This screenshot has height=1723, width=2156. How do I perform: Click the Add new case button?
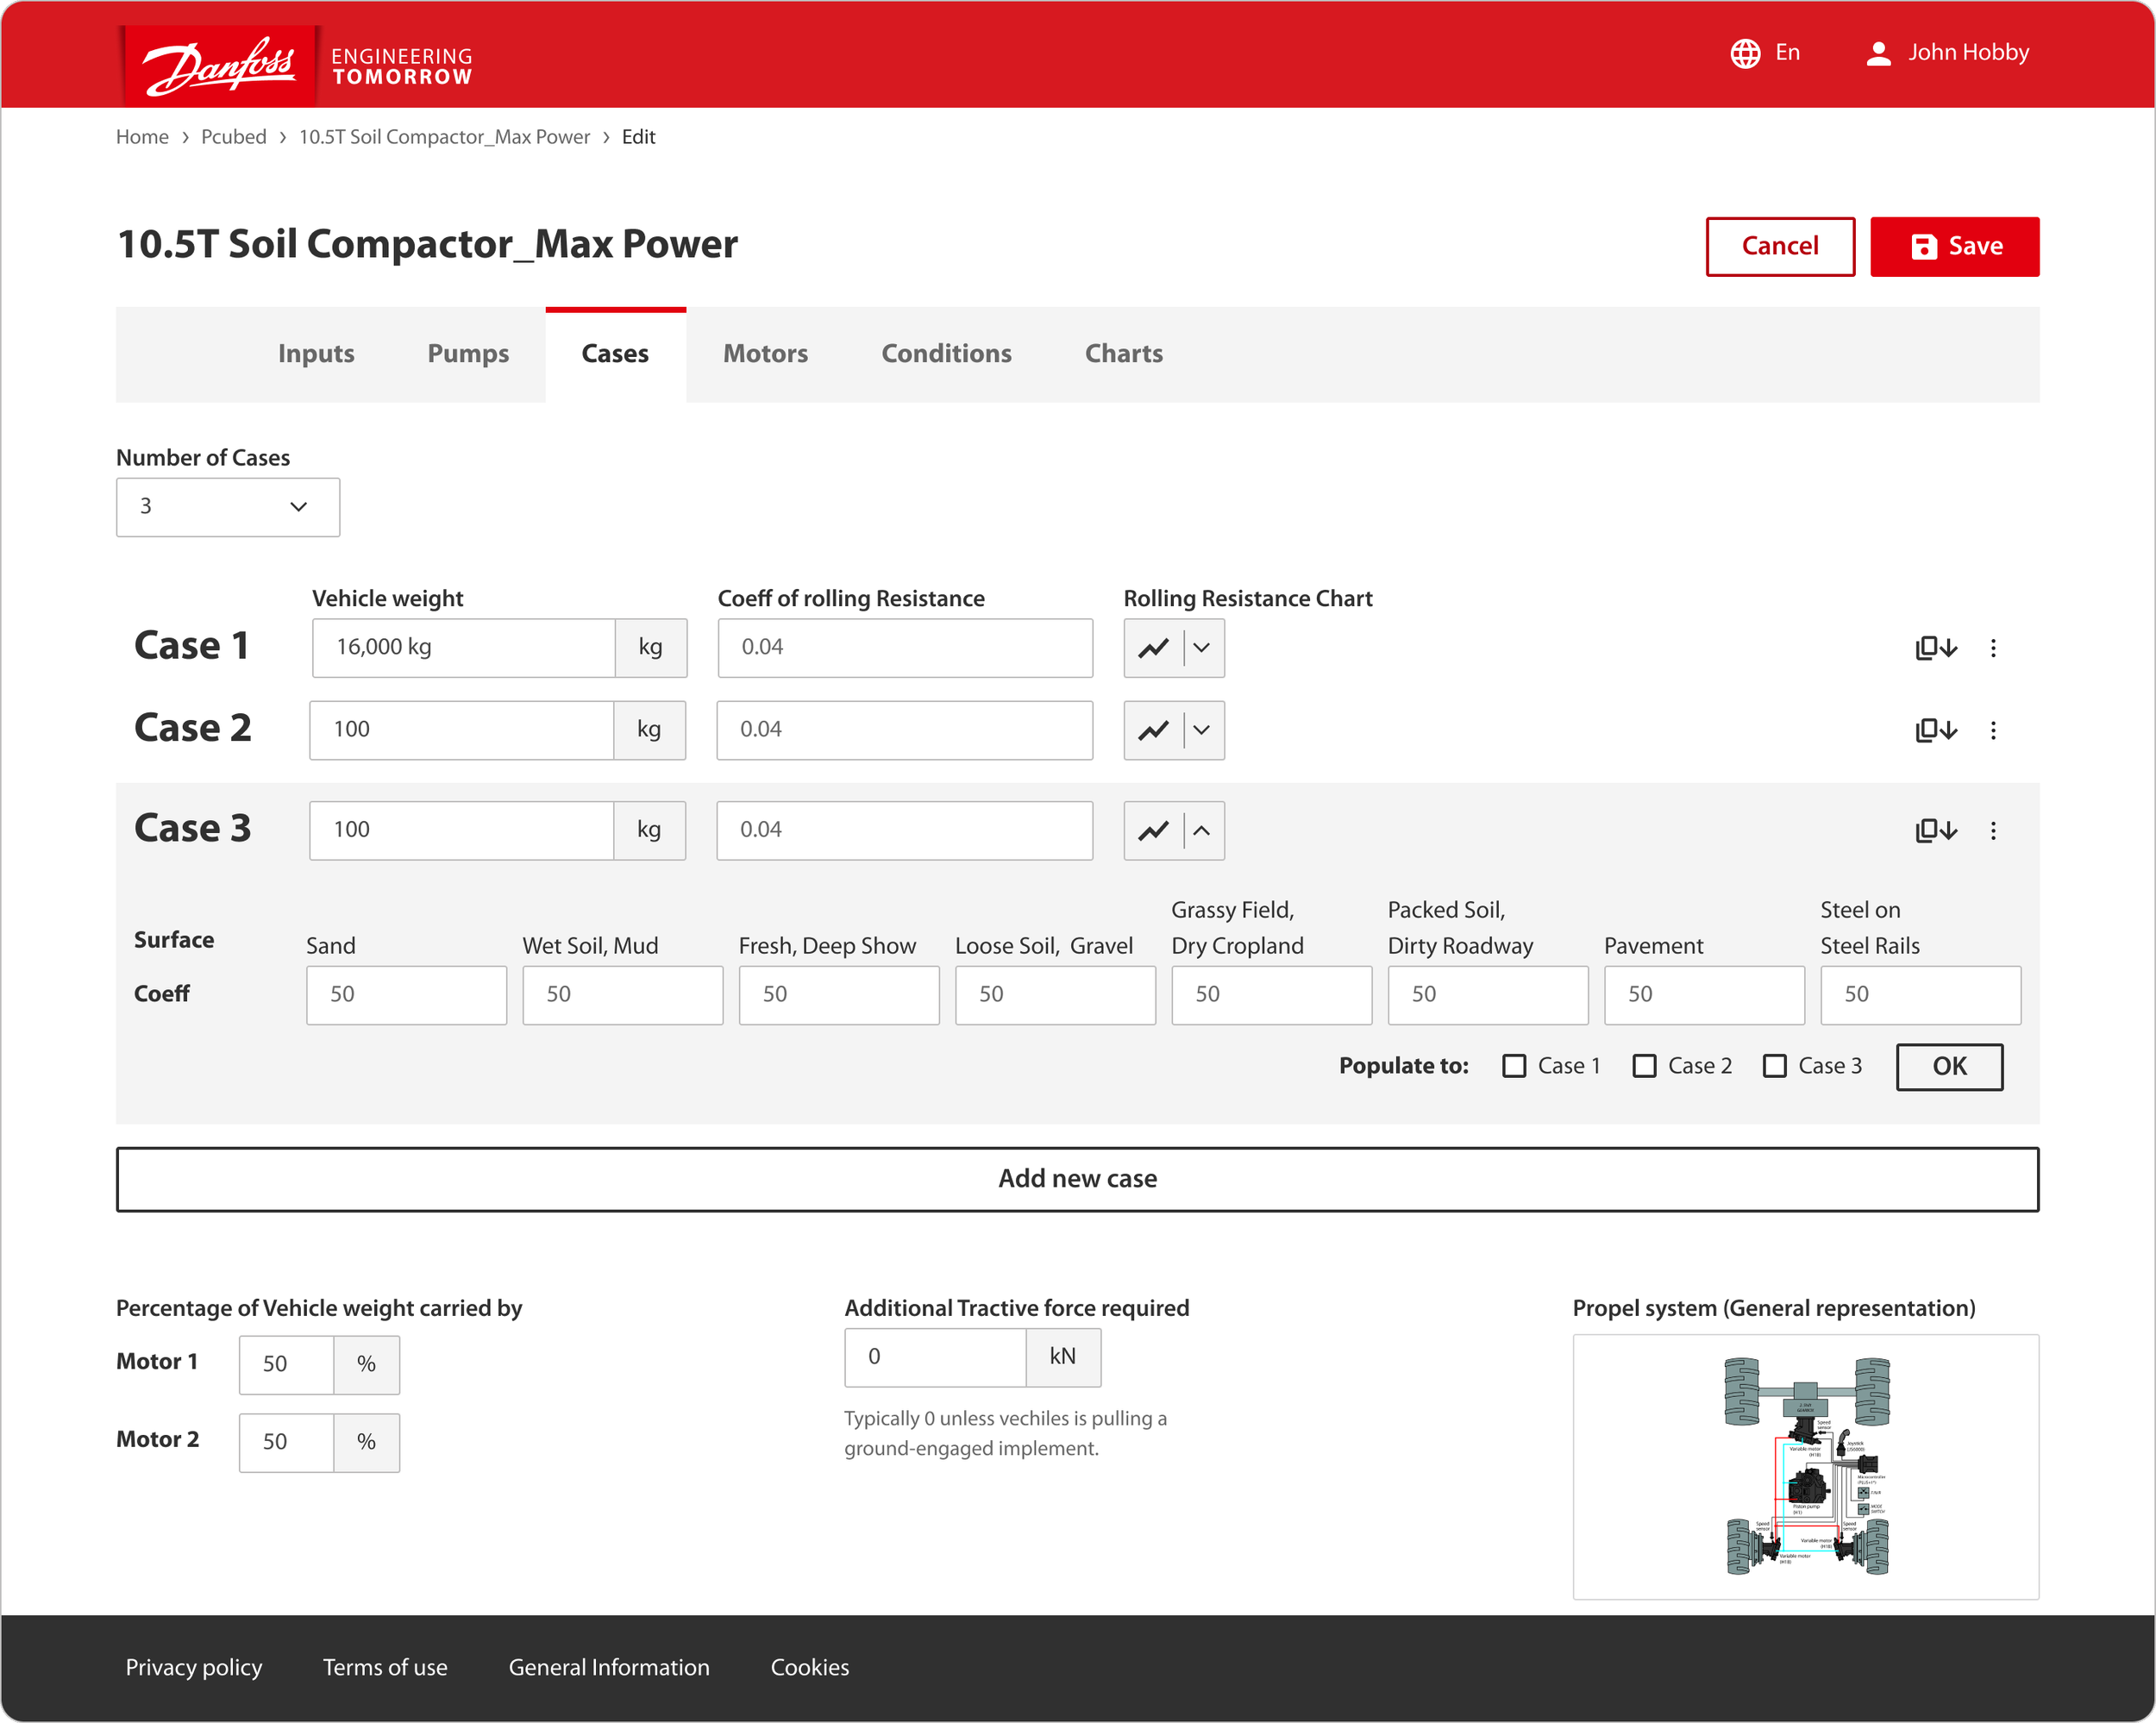(1077, 1179)
